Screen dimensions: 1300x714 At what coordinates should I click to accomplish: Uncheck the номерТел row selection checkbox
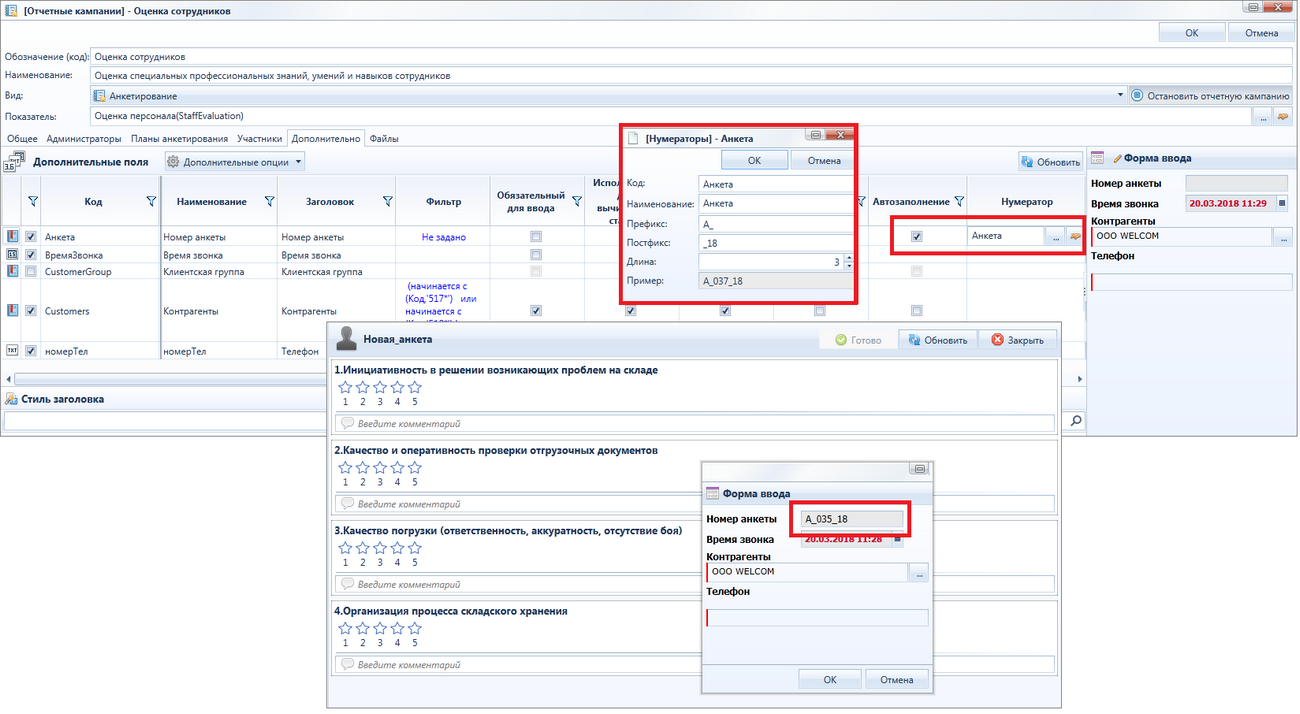tap(31, 351)
